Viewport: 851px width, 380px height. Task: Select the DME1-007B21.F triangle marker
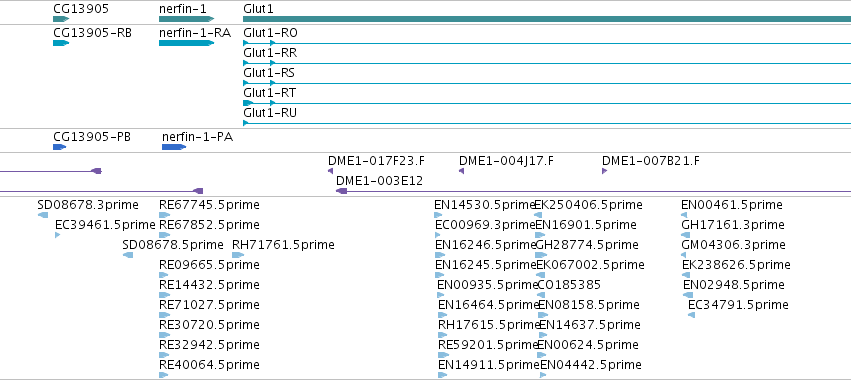[x=605, y=171]
